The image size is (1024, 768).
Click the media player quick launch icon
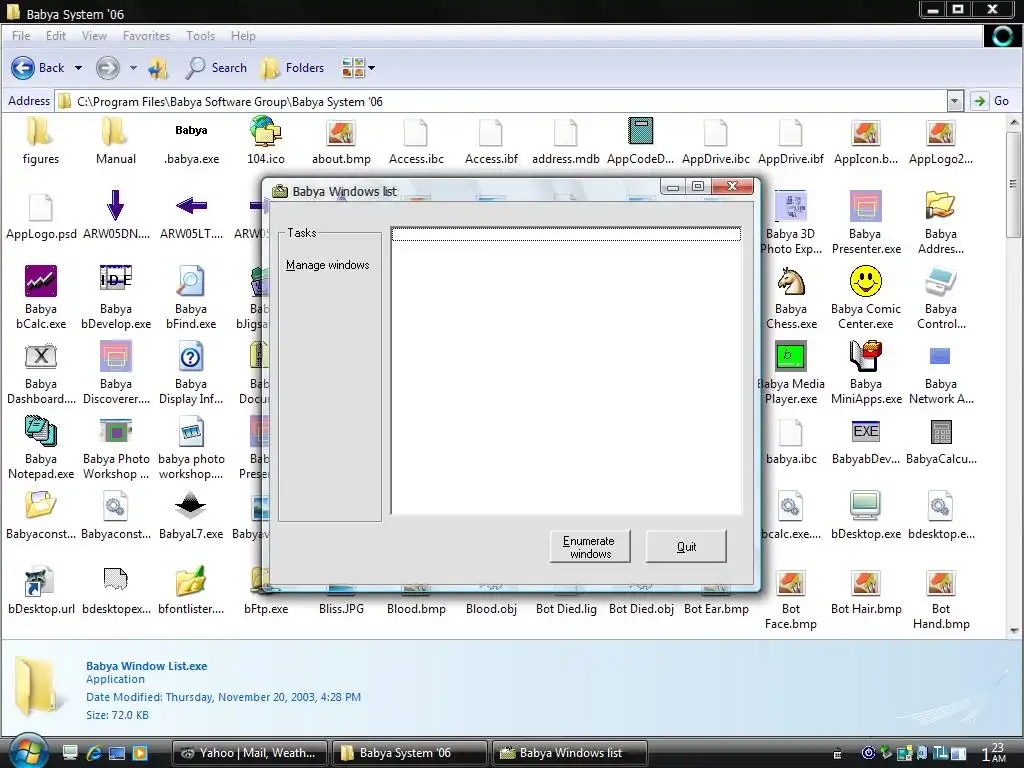point(140,753)
